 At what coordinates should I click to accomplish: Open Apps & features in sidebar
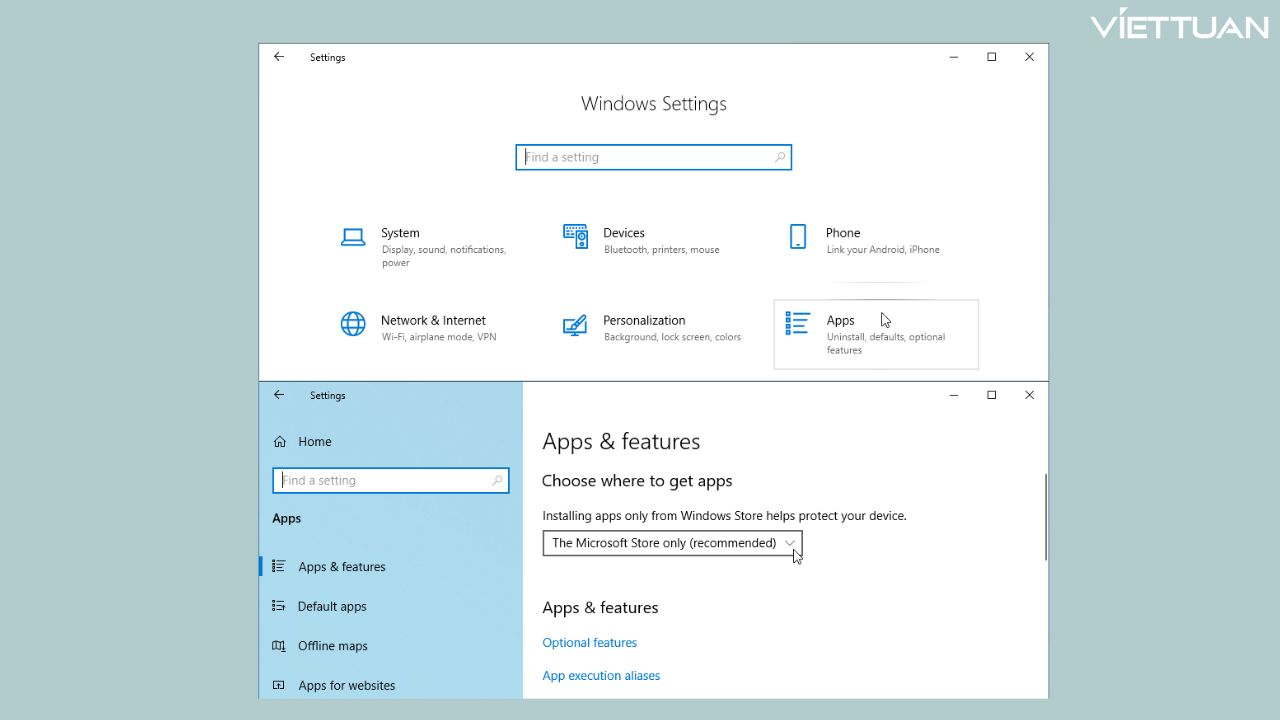(x=341, y=567)
